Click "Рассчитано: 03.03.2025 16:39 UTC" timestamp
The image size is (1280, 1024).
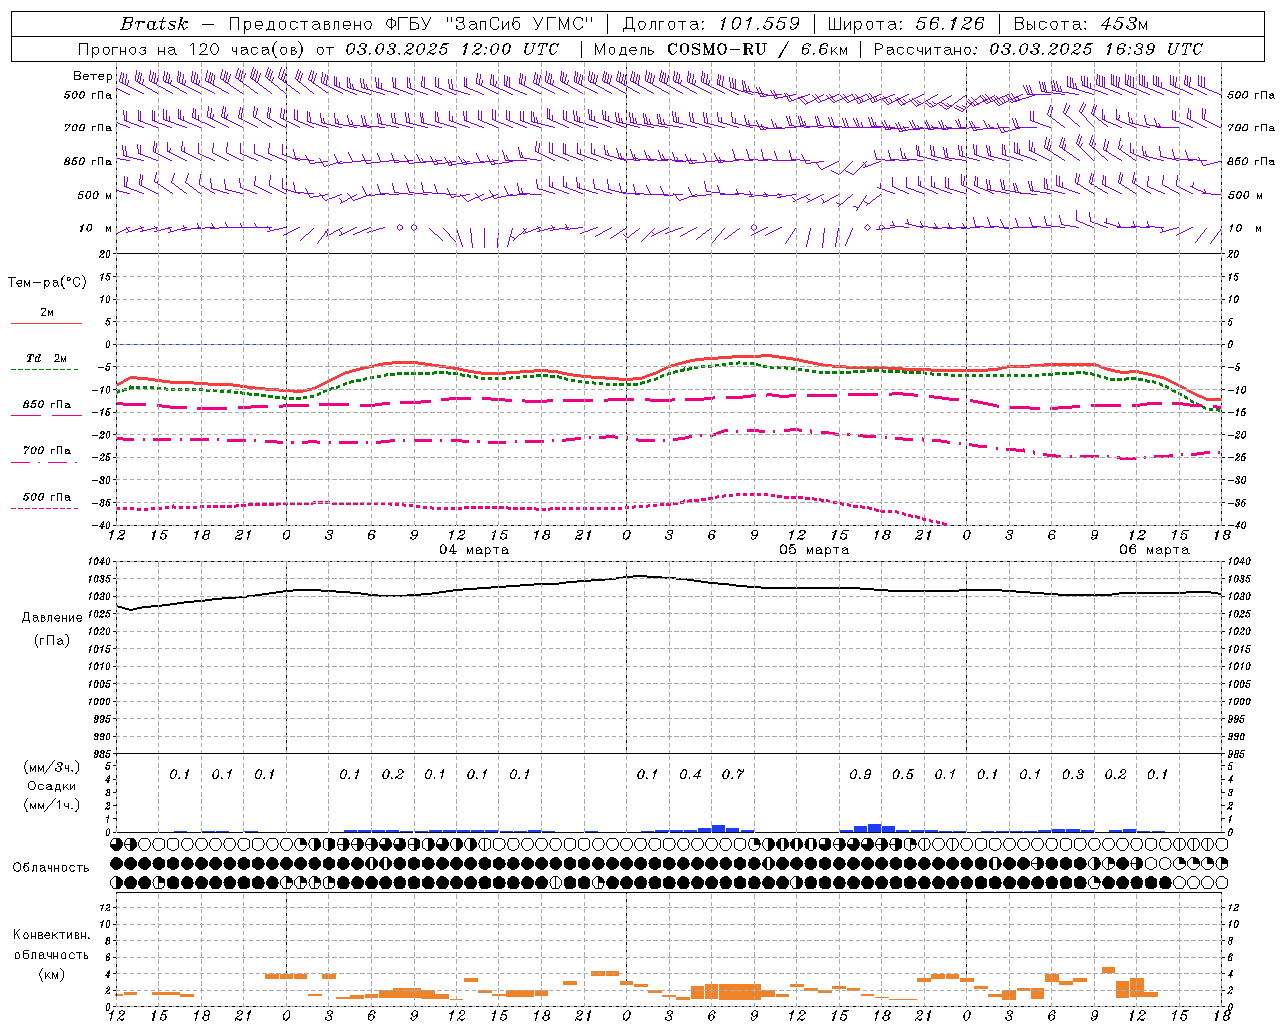[x=1038, y=49]
